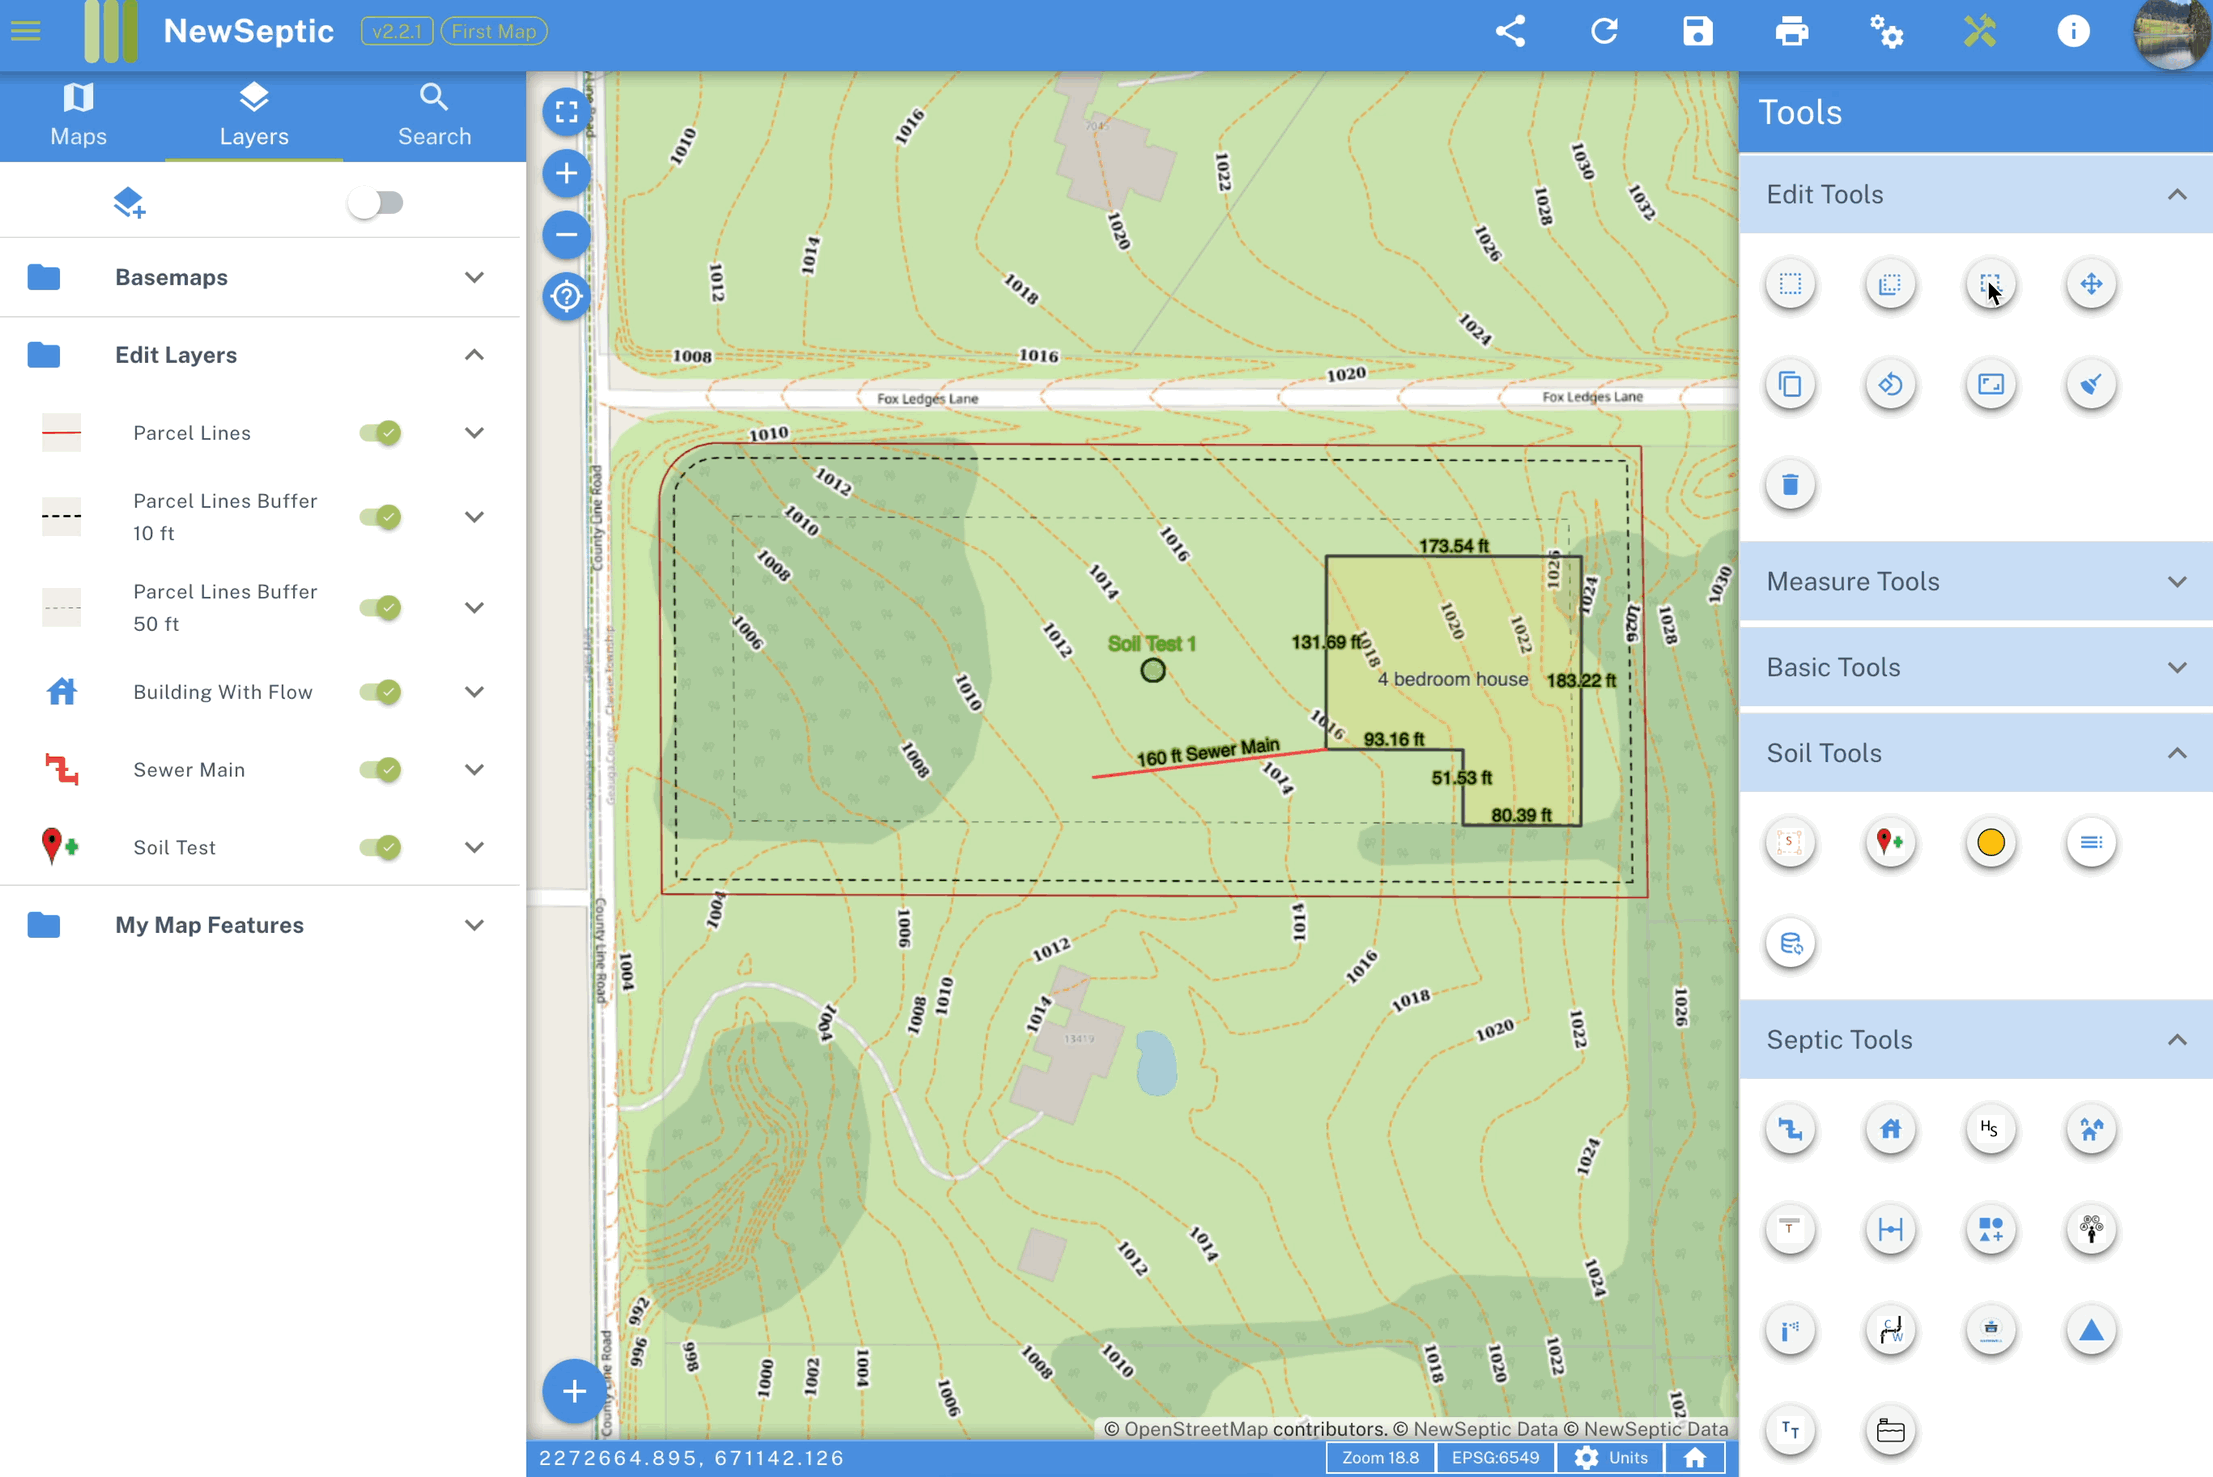Click the fullscreen map button

coord(566,111)
